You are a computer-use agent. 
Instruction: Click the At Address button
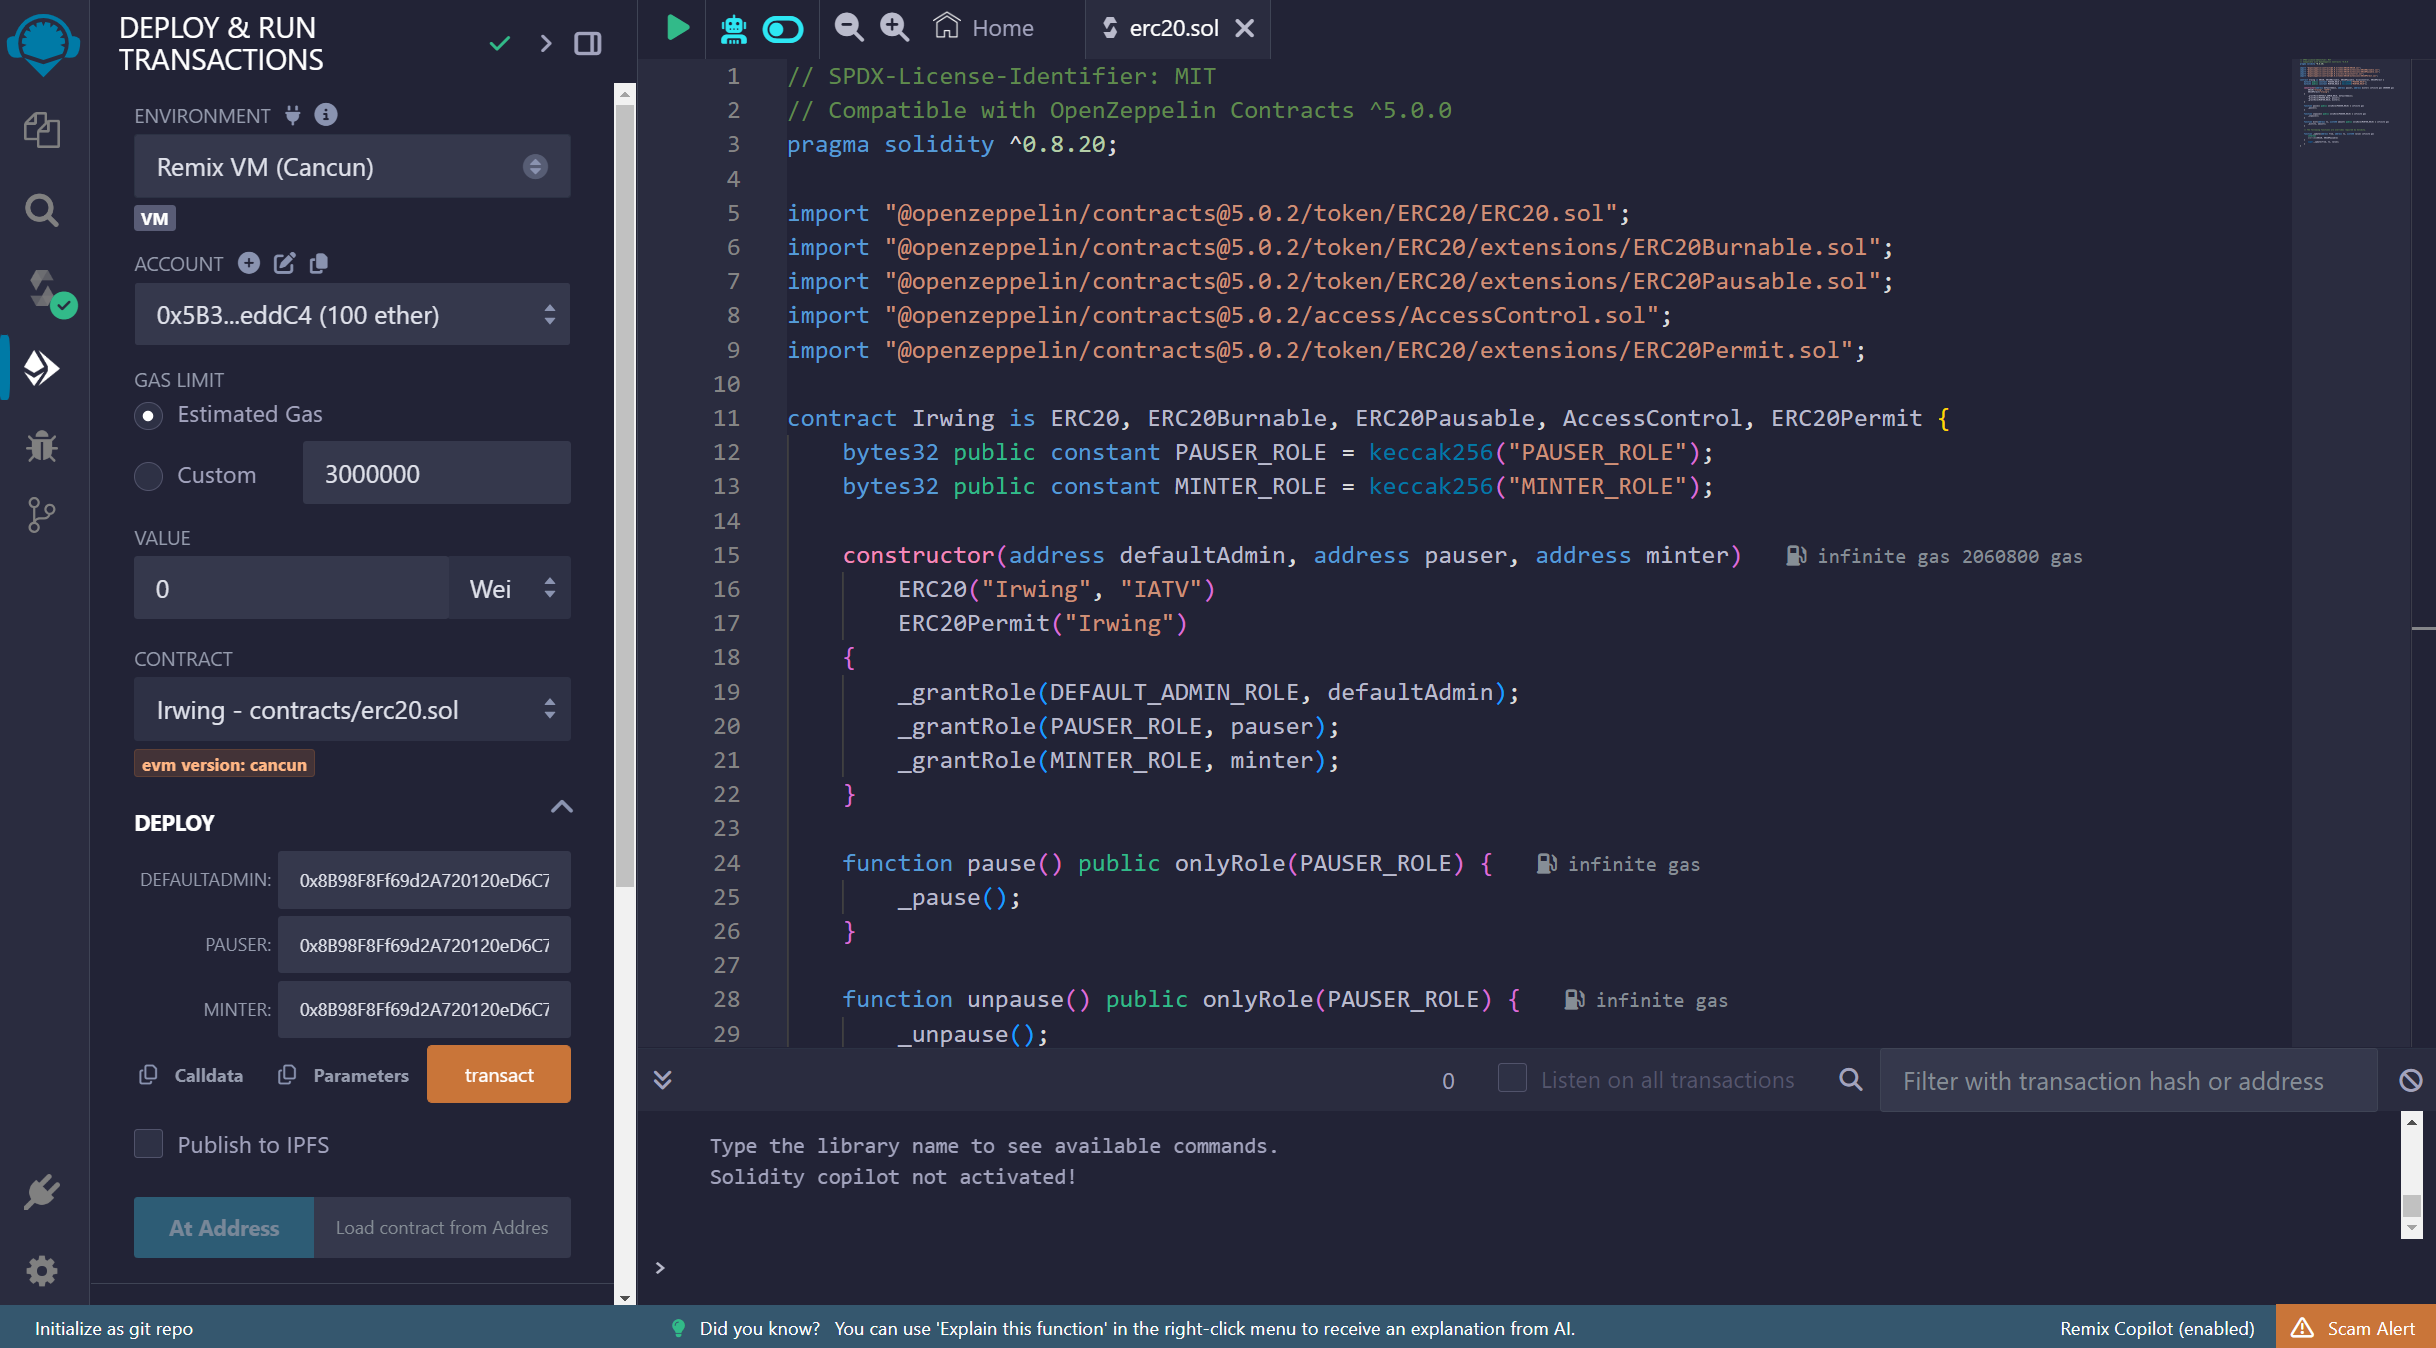coord(222,1225)
